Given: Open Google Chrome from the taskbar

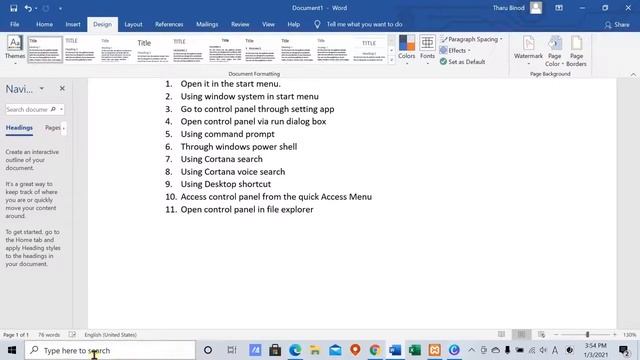Looking at the screenshot, I should pos(375,350).
